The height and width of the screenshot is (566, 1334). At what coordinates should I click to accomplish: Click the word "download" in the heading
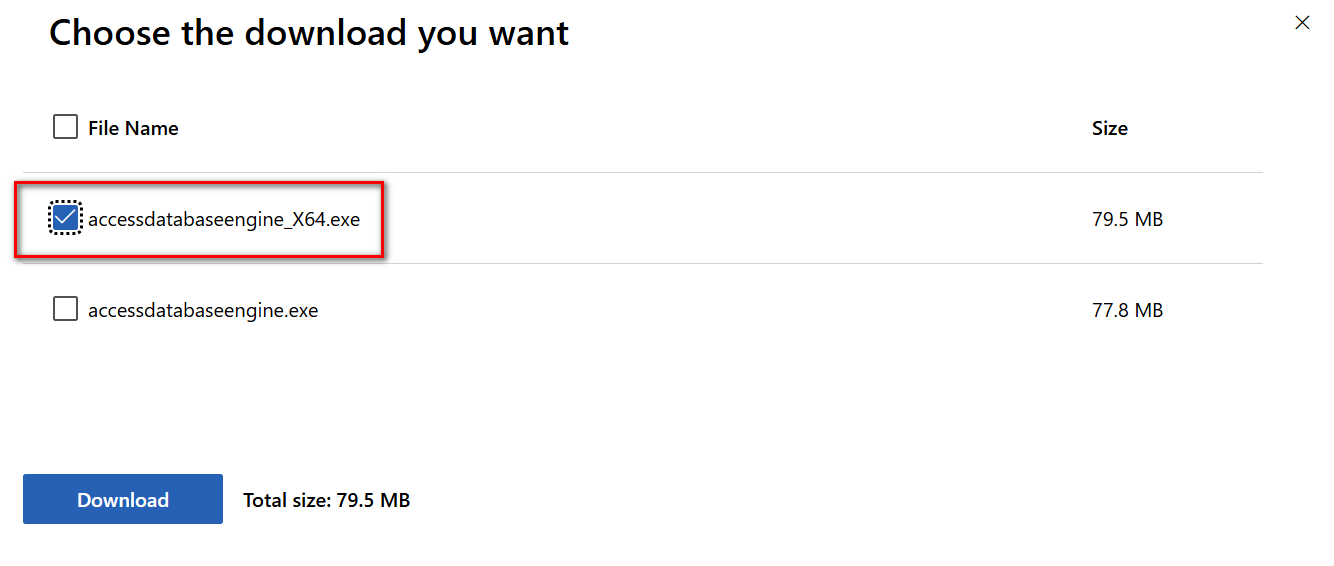pos(324,33)
